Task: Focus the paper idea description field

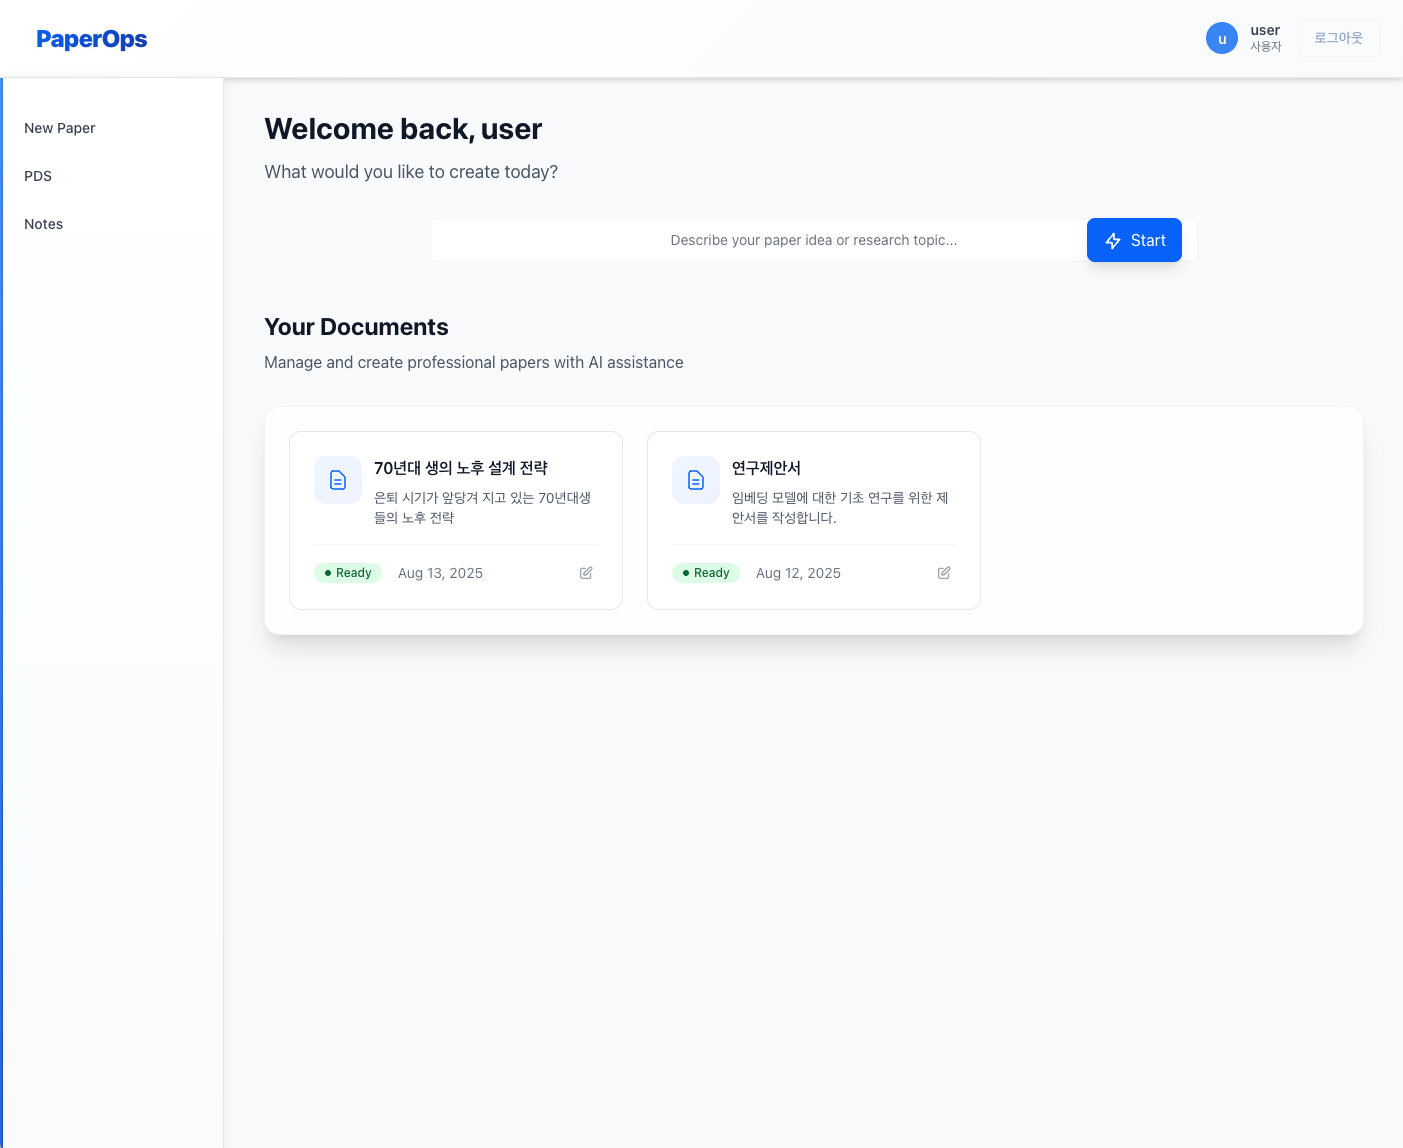Action: (x=760, y=240)
